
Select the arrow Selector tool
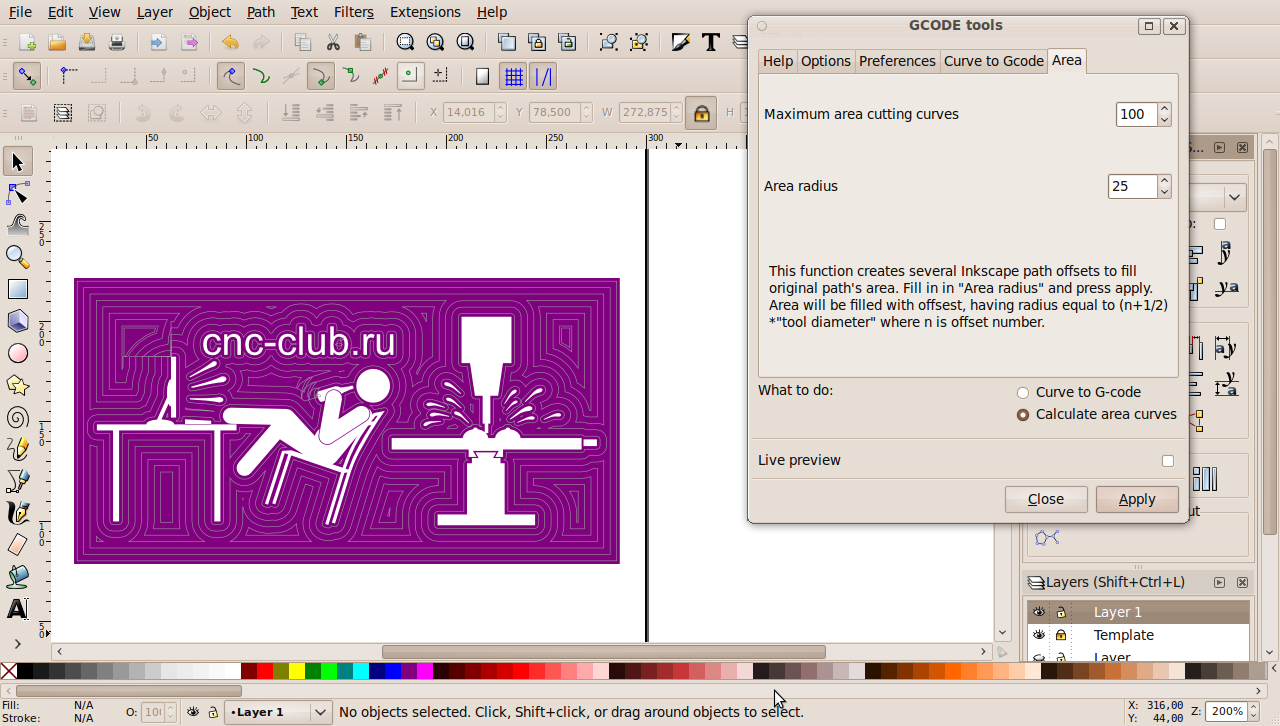18,162
